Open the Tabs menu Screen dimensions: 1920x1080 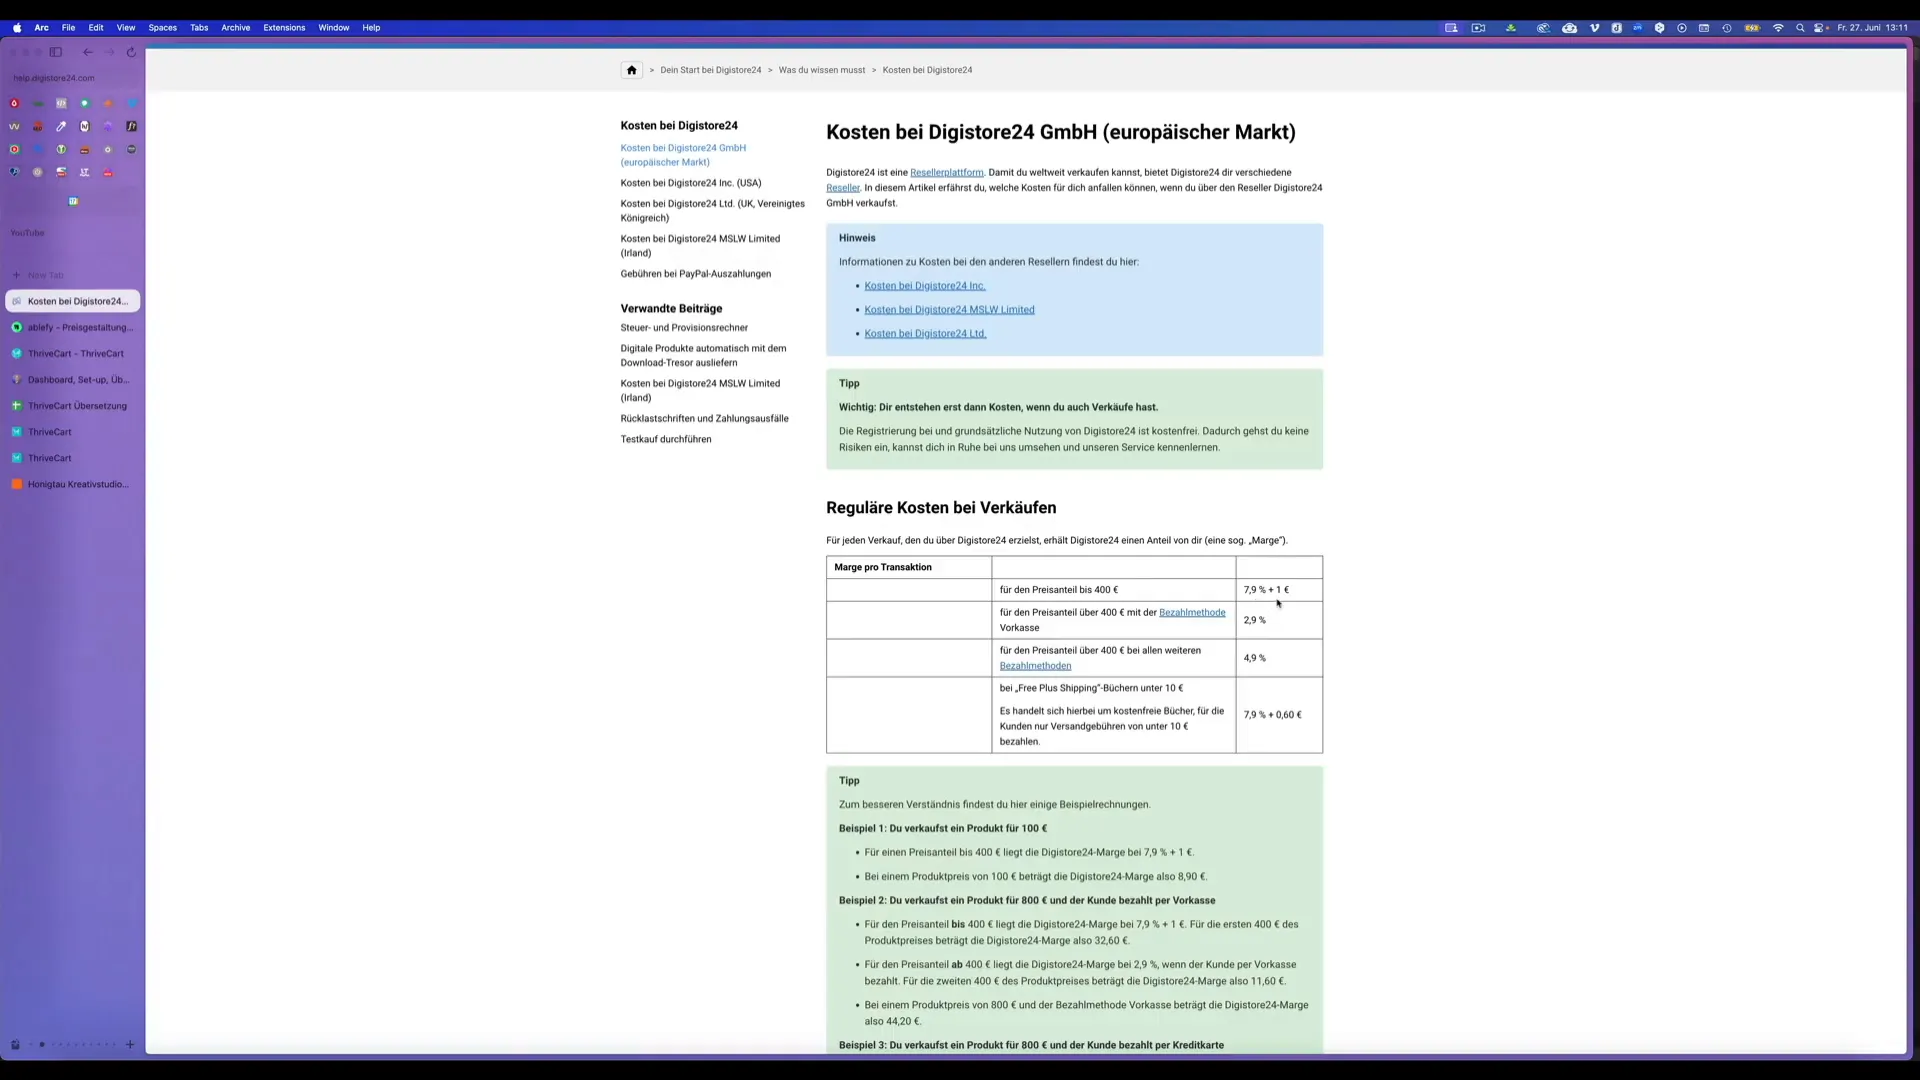pyautogui.click(x=199, y=28)
